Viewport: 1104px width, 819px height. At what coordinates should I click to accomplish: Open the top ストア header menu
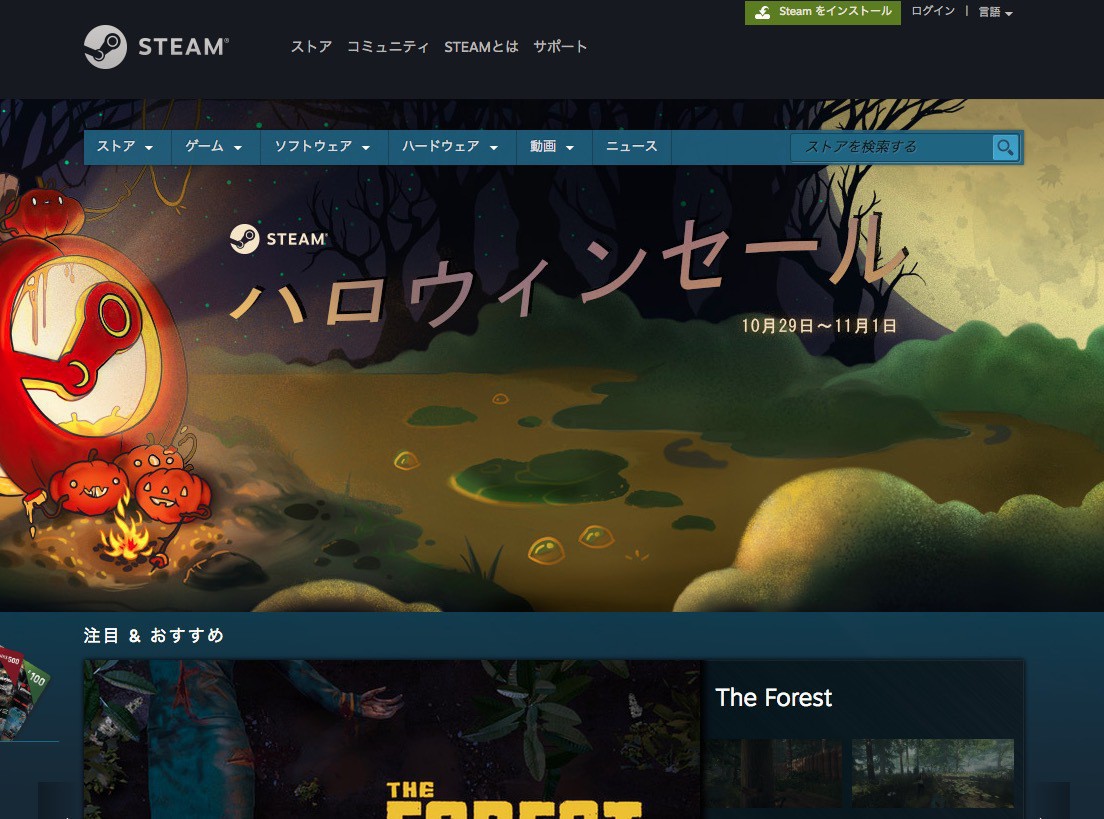click(311, 46)
